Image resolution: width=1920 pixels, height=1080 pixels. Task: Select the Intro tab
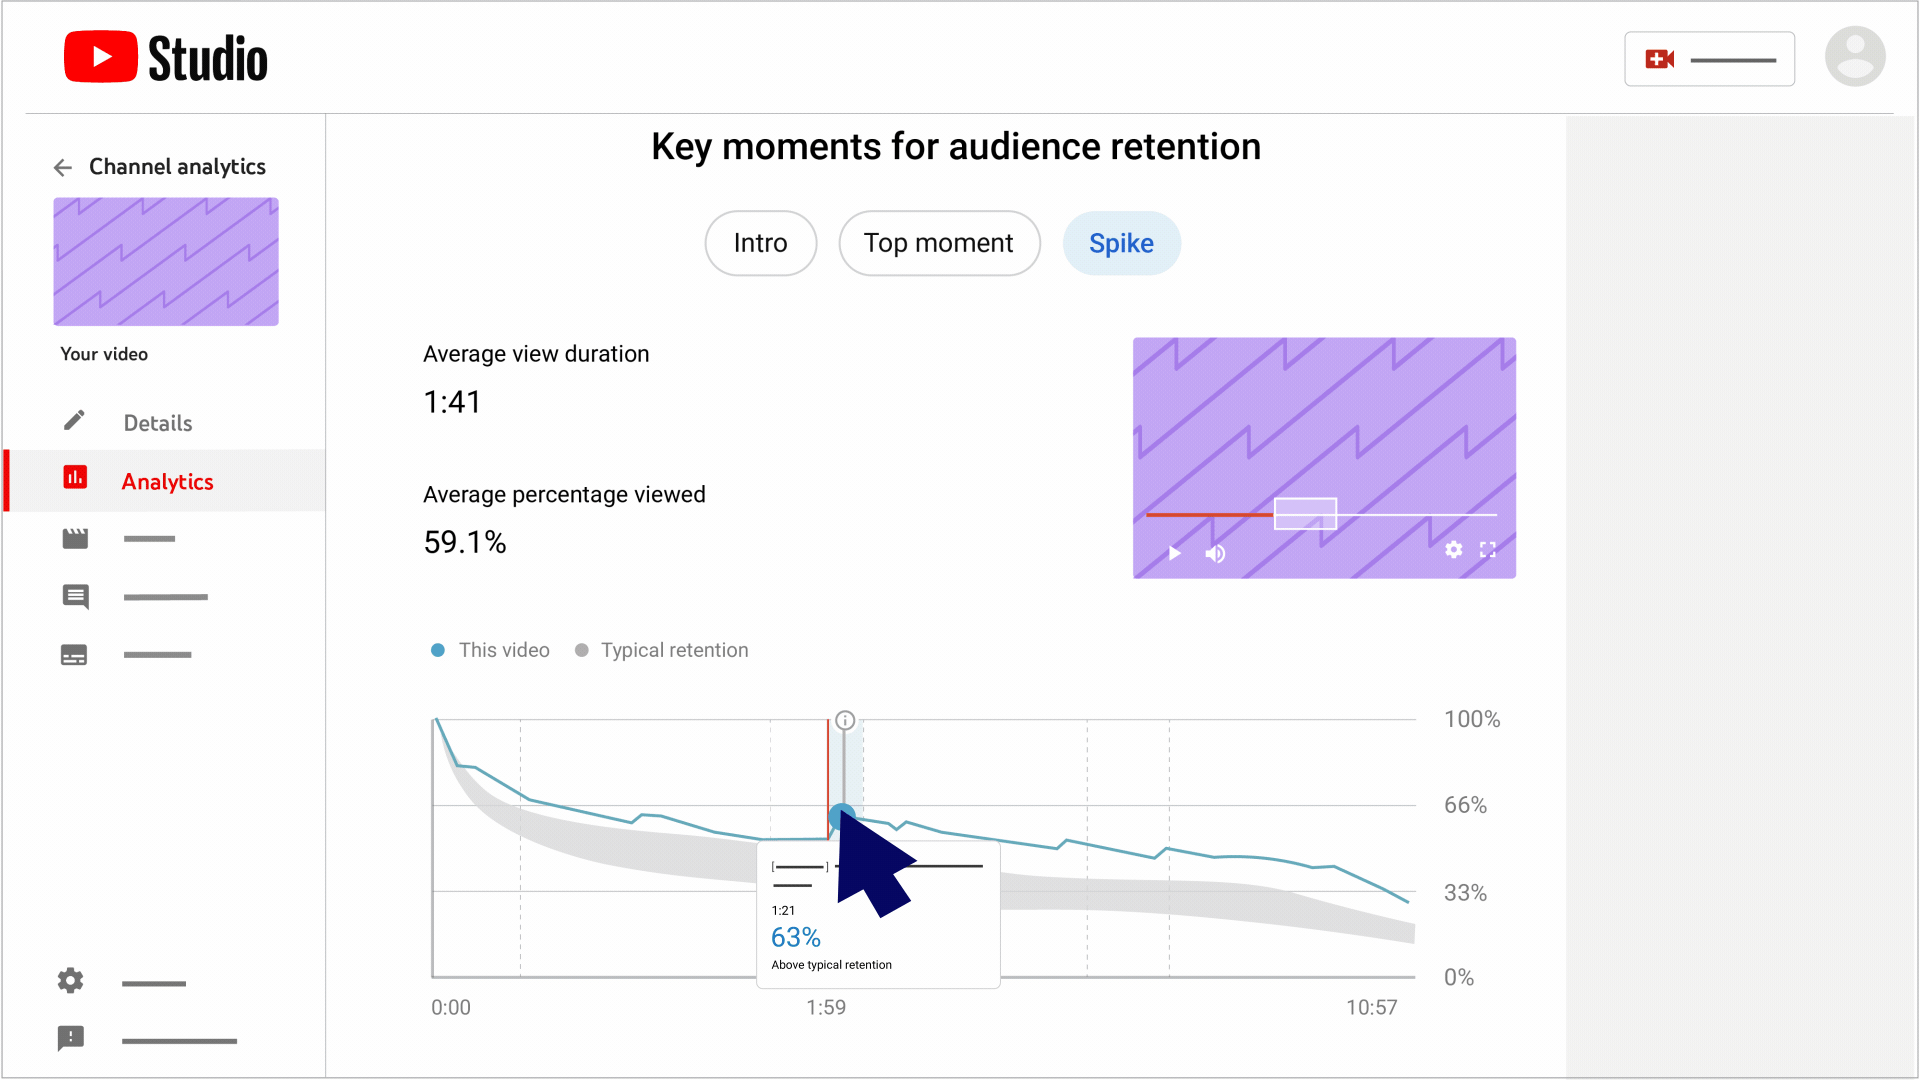coord(758,243)
